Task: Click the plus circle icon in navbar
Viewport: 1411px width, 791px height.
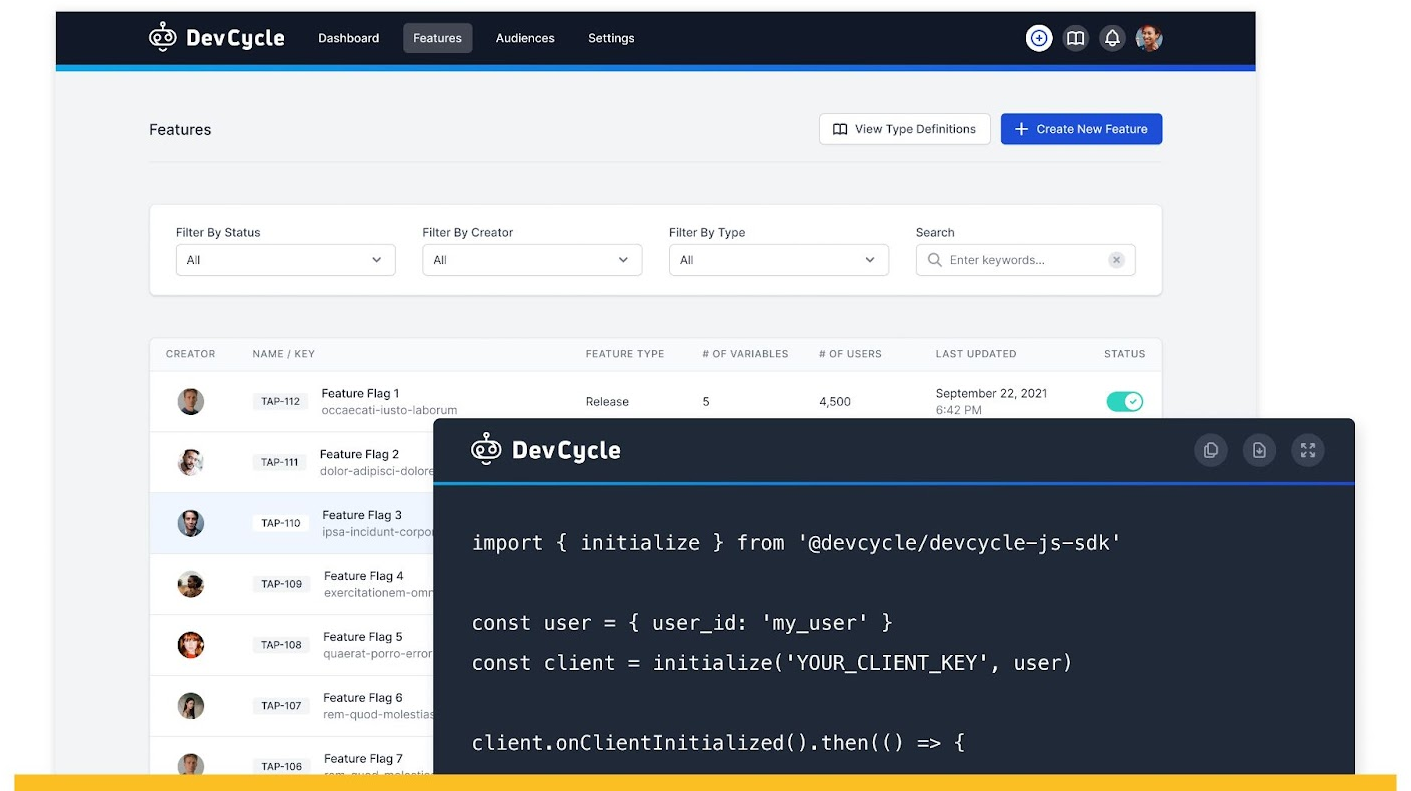Action: coord(1039,38)
